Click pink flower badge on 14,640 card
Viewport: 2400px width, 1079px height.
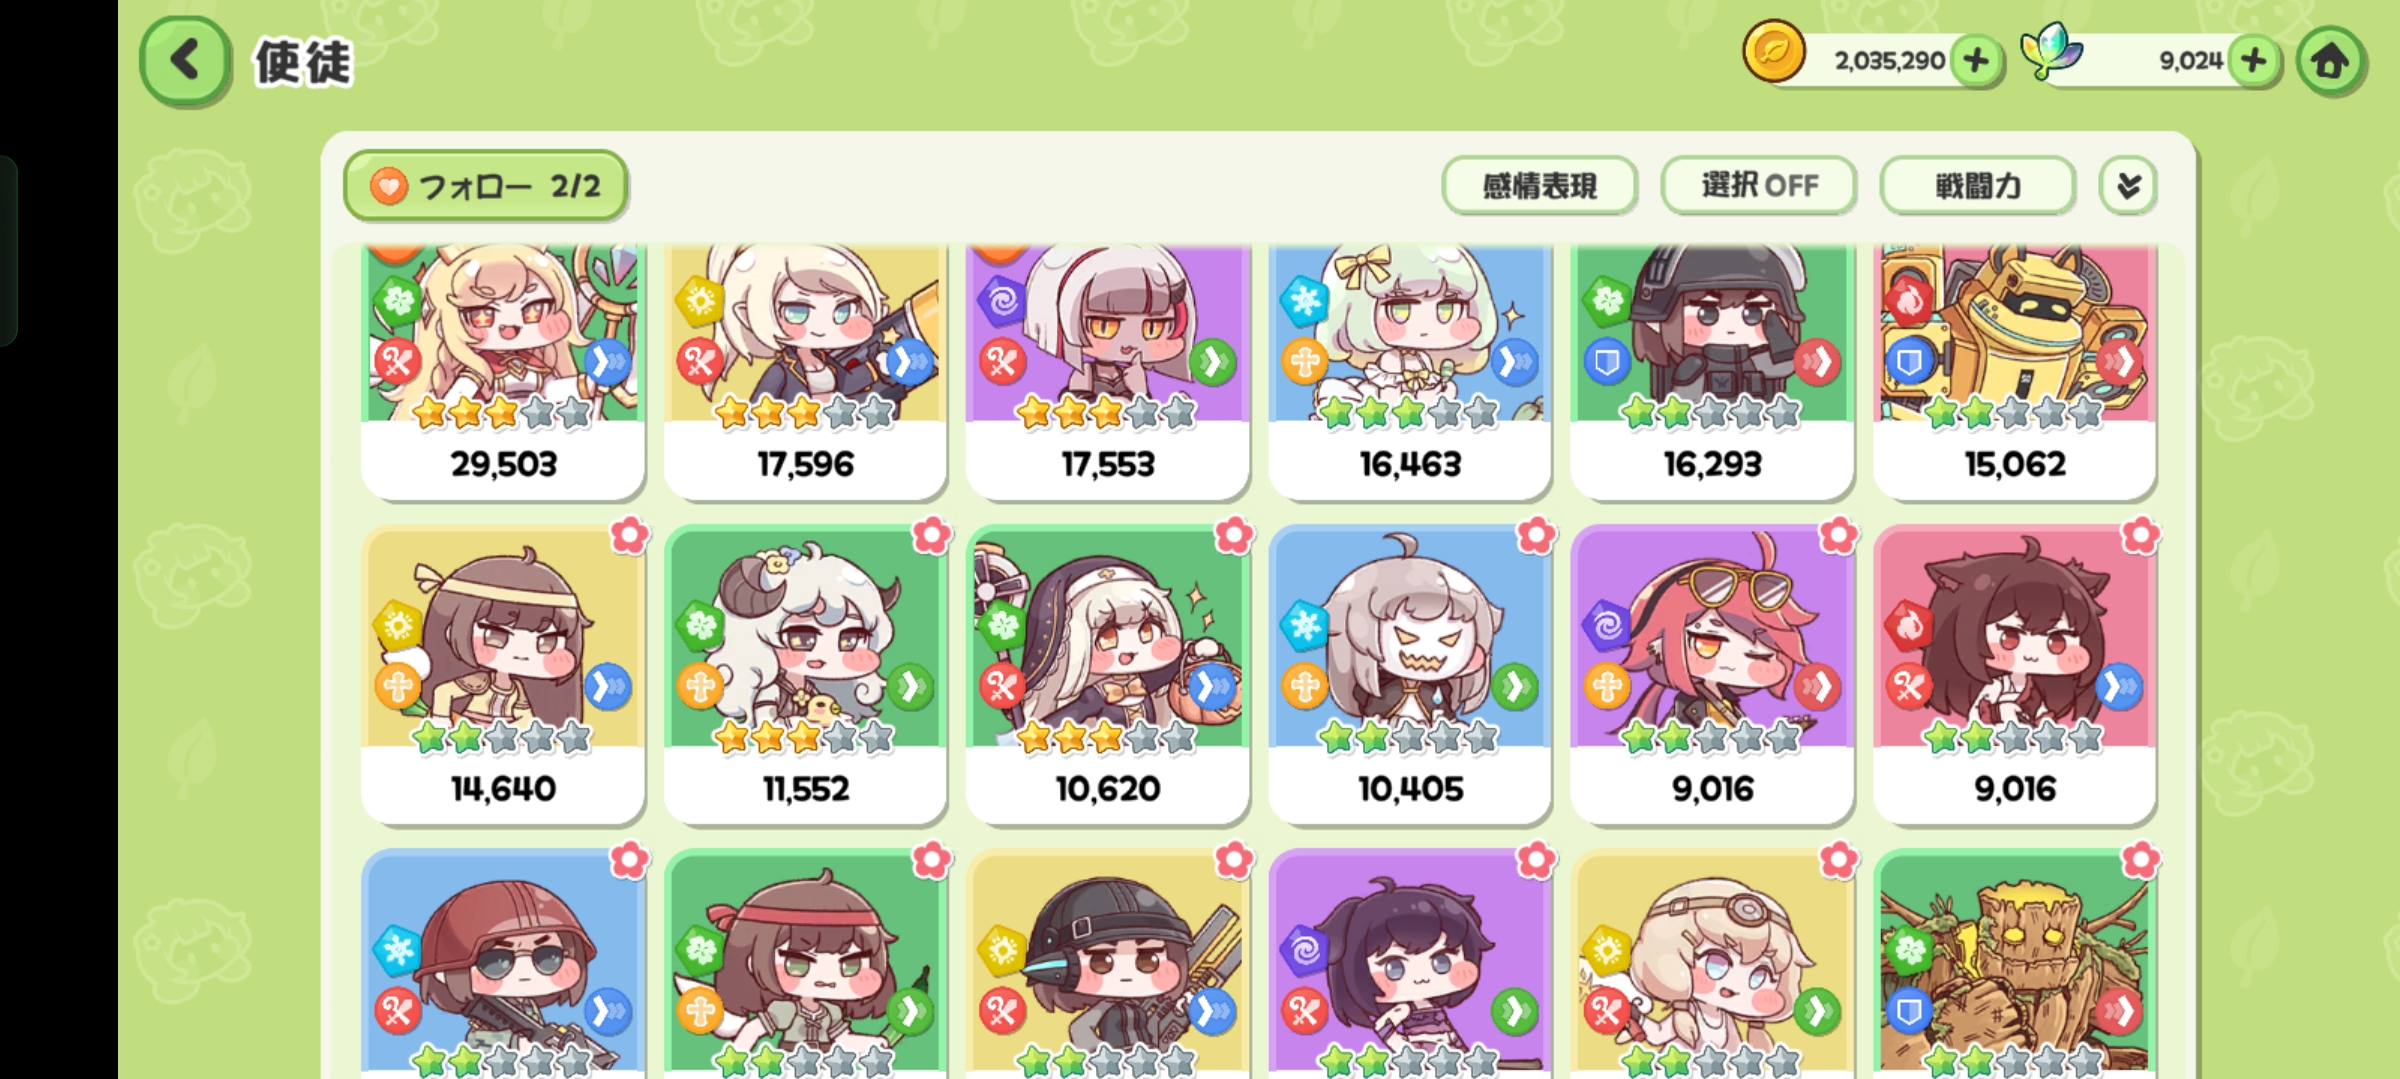(630, 536)
